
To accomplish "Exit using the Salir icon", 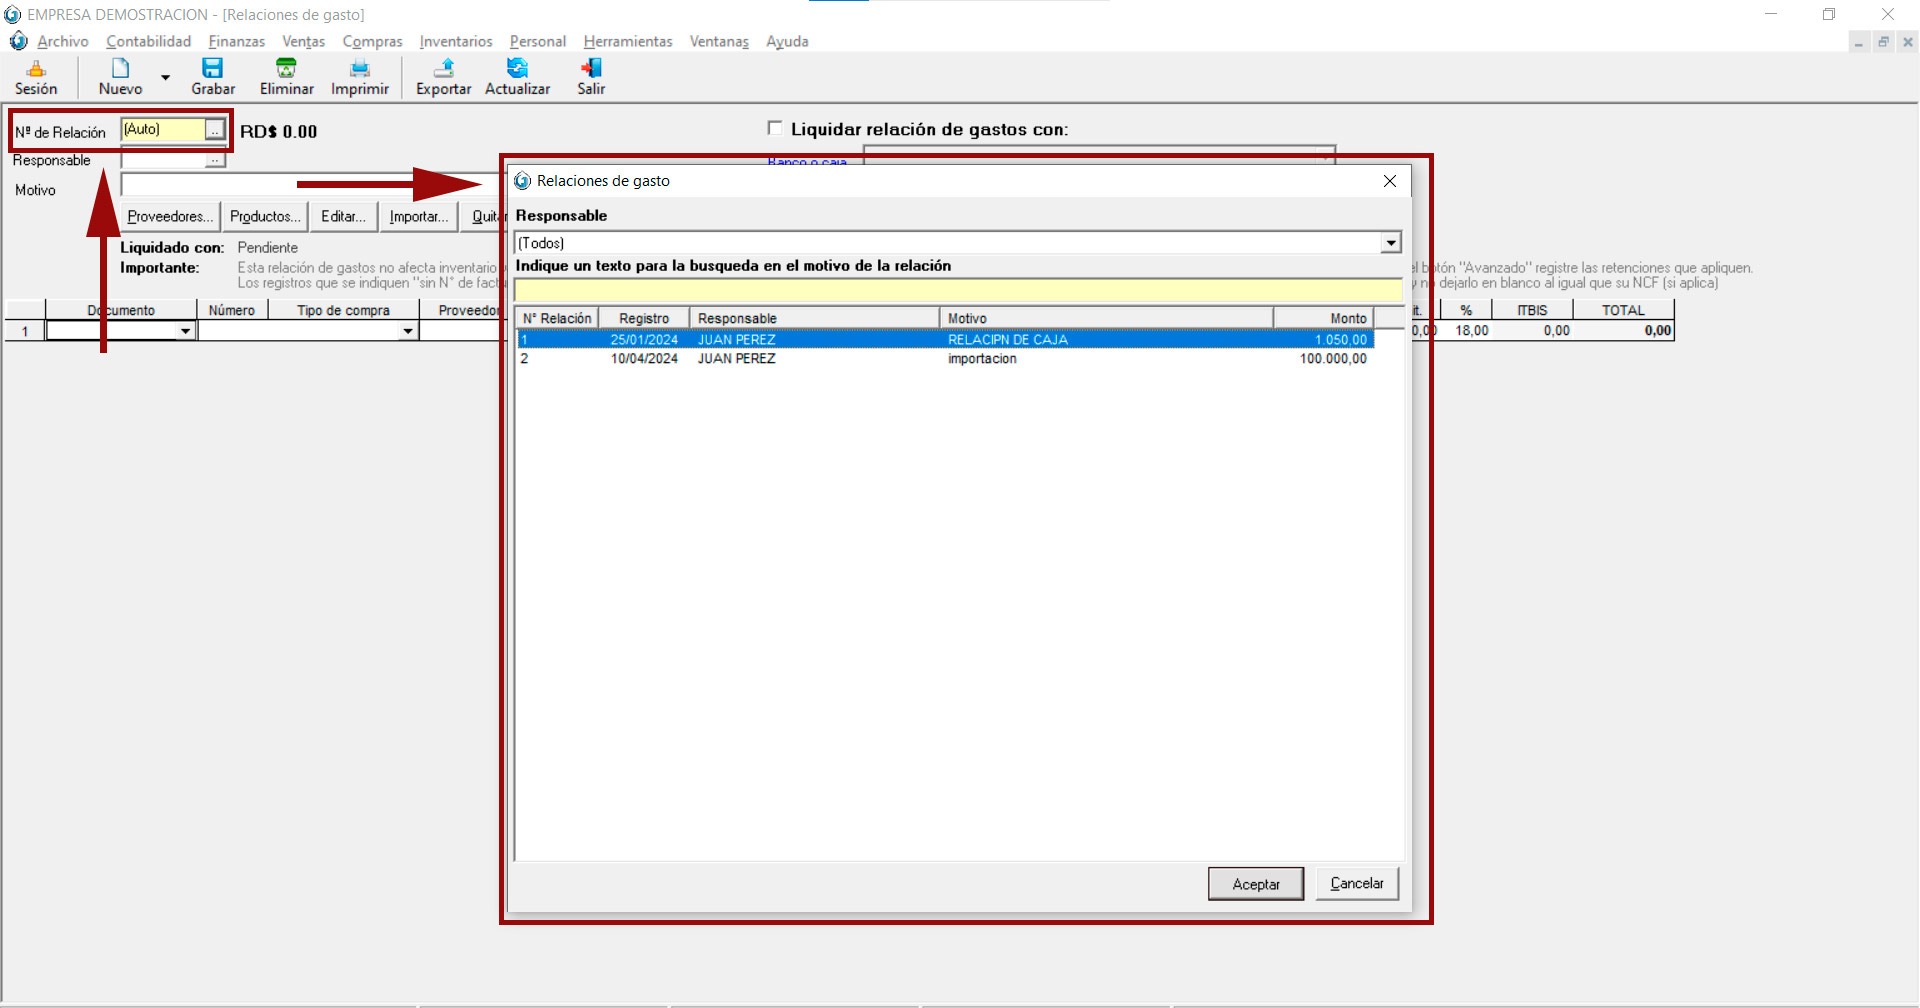I will 591,77.
